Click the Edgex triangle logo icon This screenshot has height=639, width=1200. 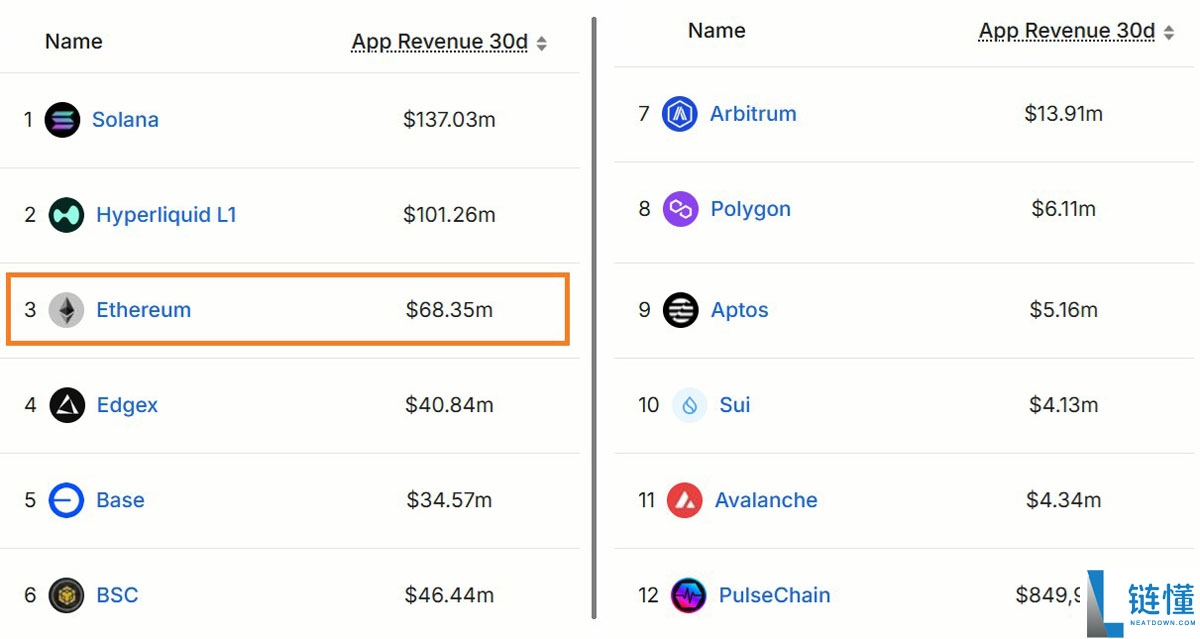(67, 405)
